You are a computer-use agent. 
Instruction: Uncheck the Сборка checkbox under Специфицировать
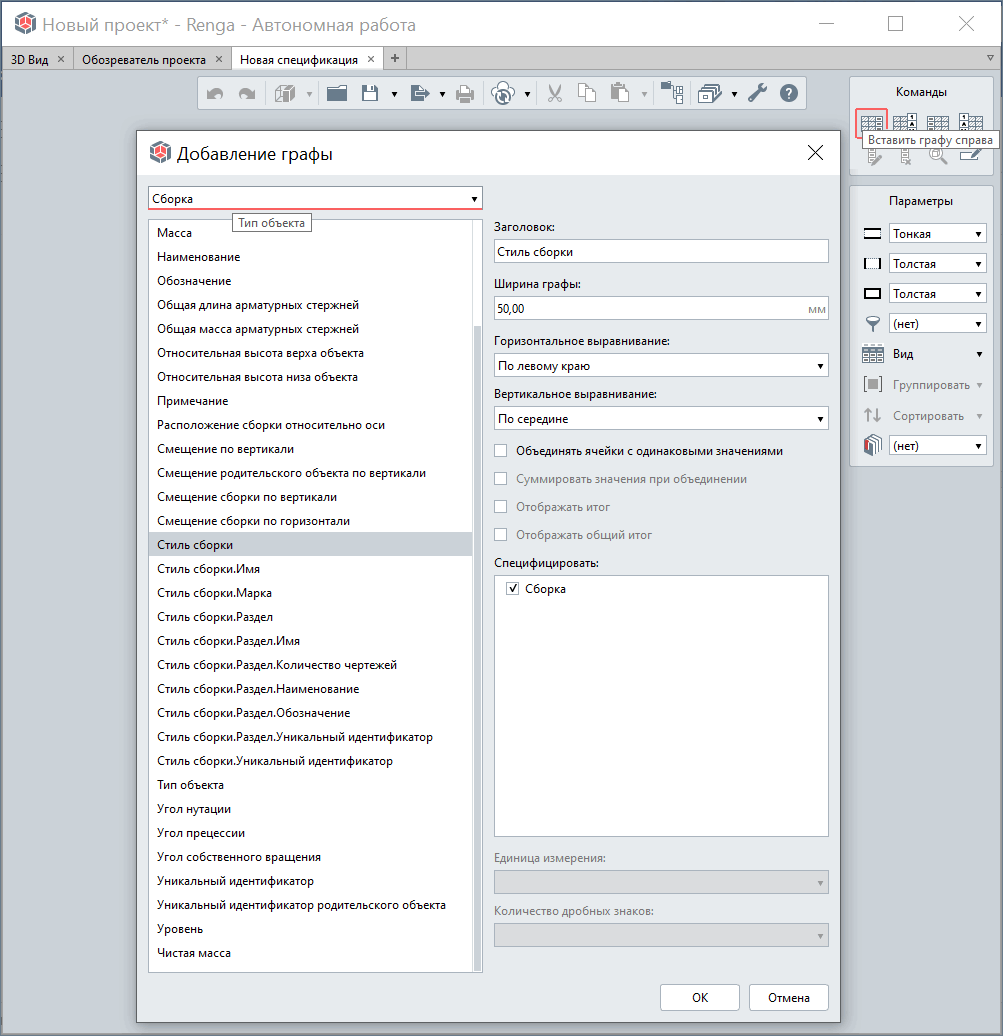pyautogui.click(x=513, y=589)
